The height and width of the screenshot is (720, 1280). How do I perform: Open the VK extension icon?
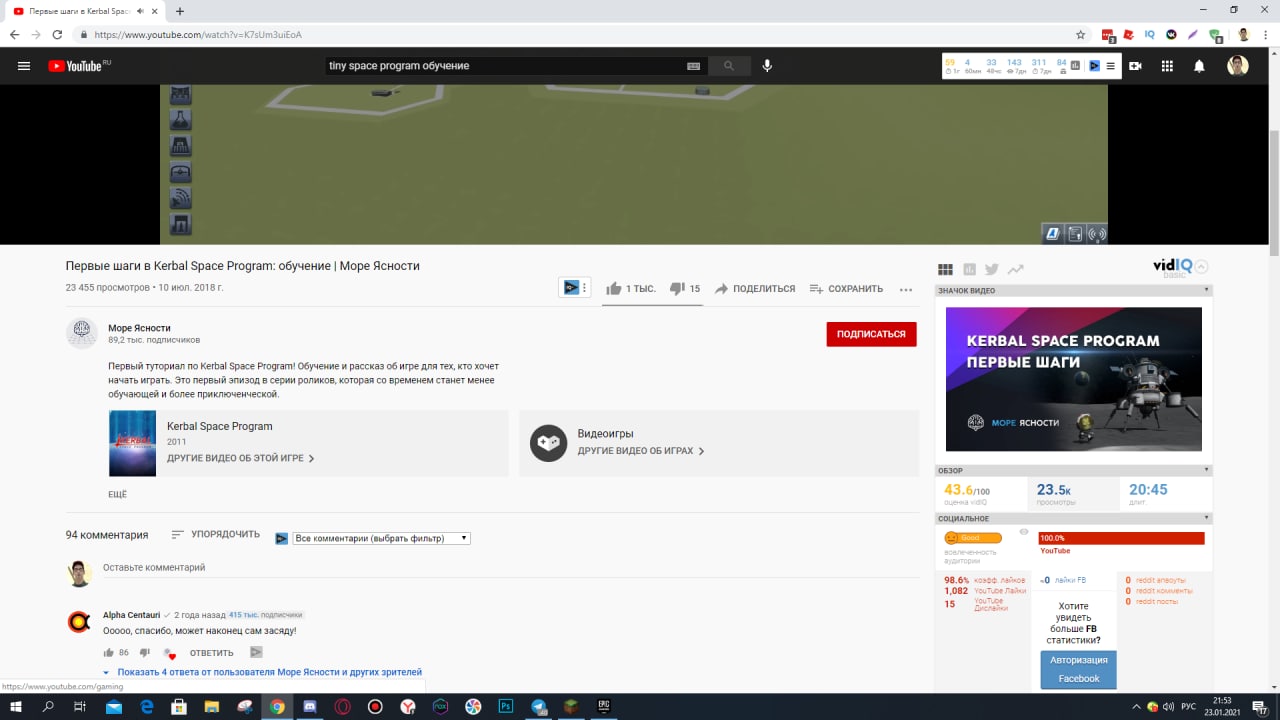click(x=1171, y=34)
